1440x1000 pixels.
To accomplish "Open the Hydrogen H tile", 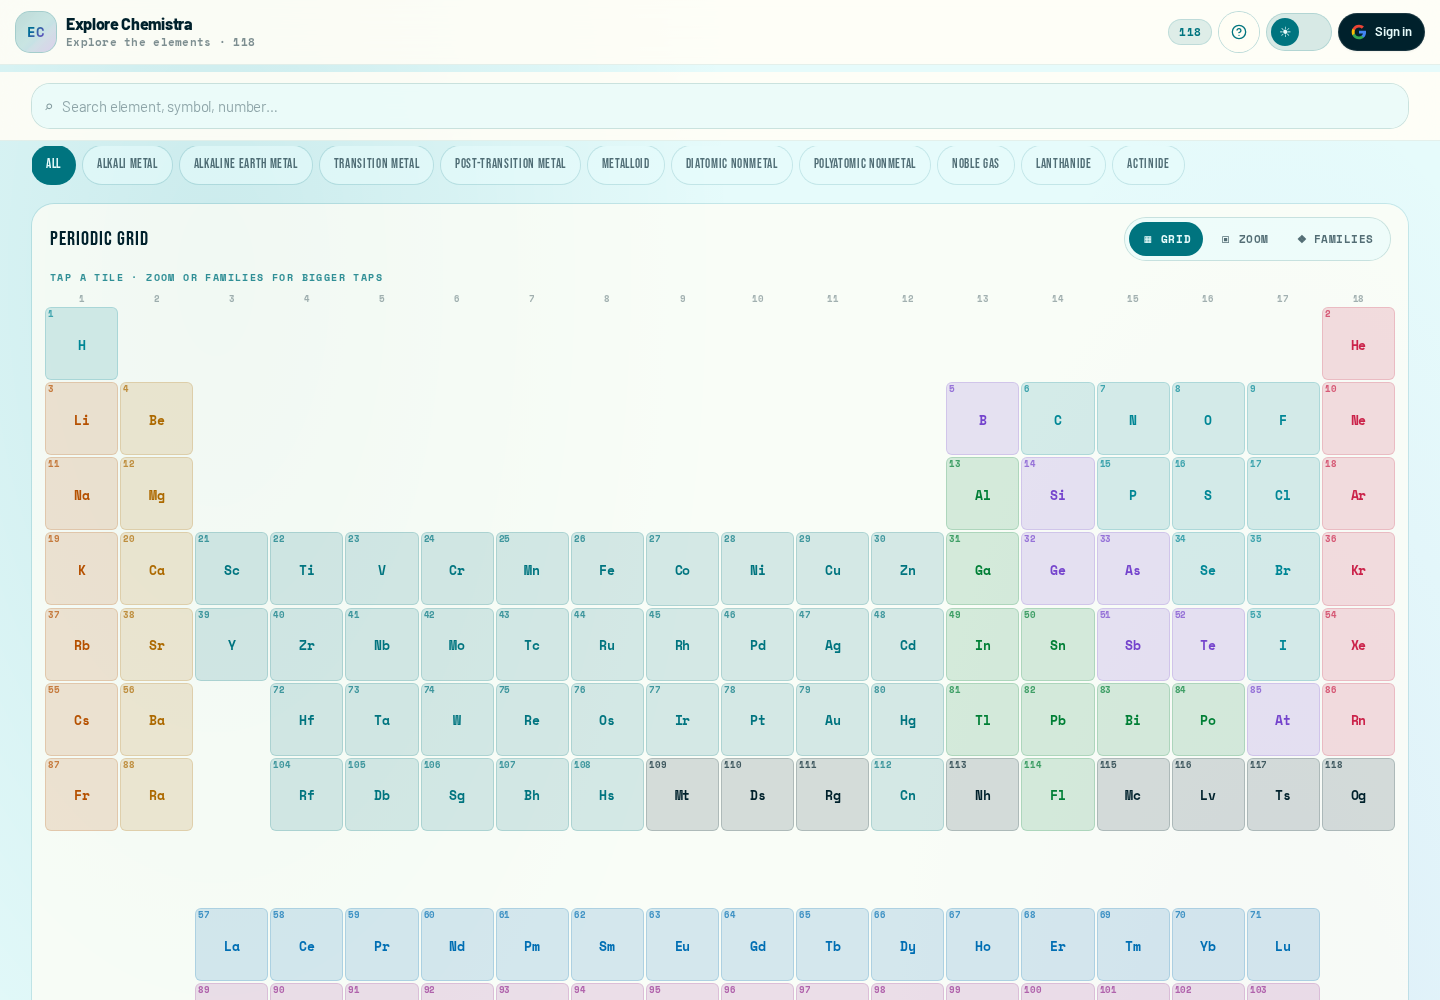I will coord(82,344).
